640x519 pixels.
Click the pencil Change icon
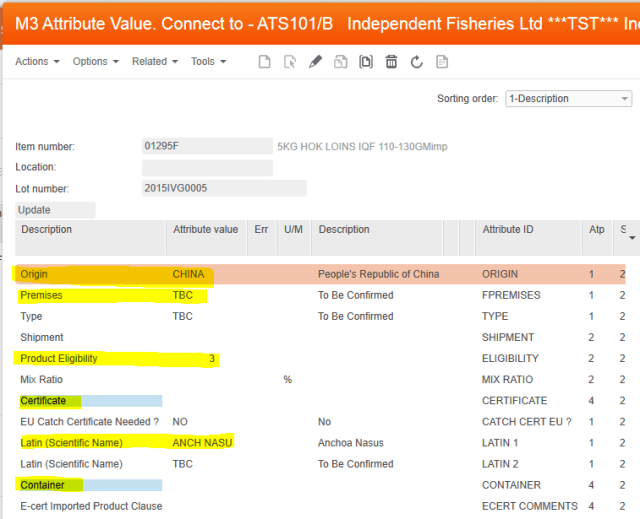tap(315, 62)
